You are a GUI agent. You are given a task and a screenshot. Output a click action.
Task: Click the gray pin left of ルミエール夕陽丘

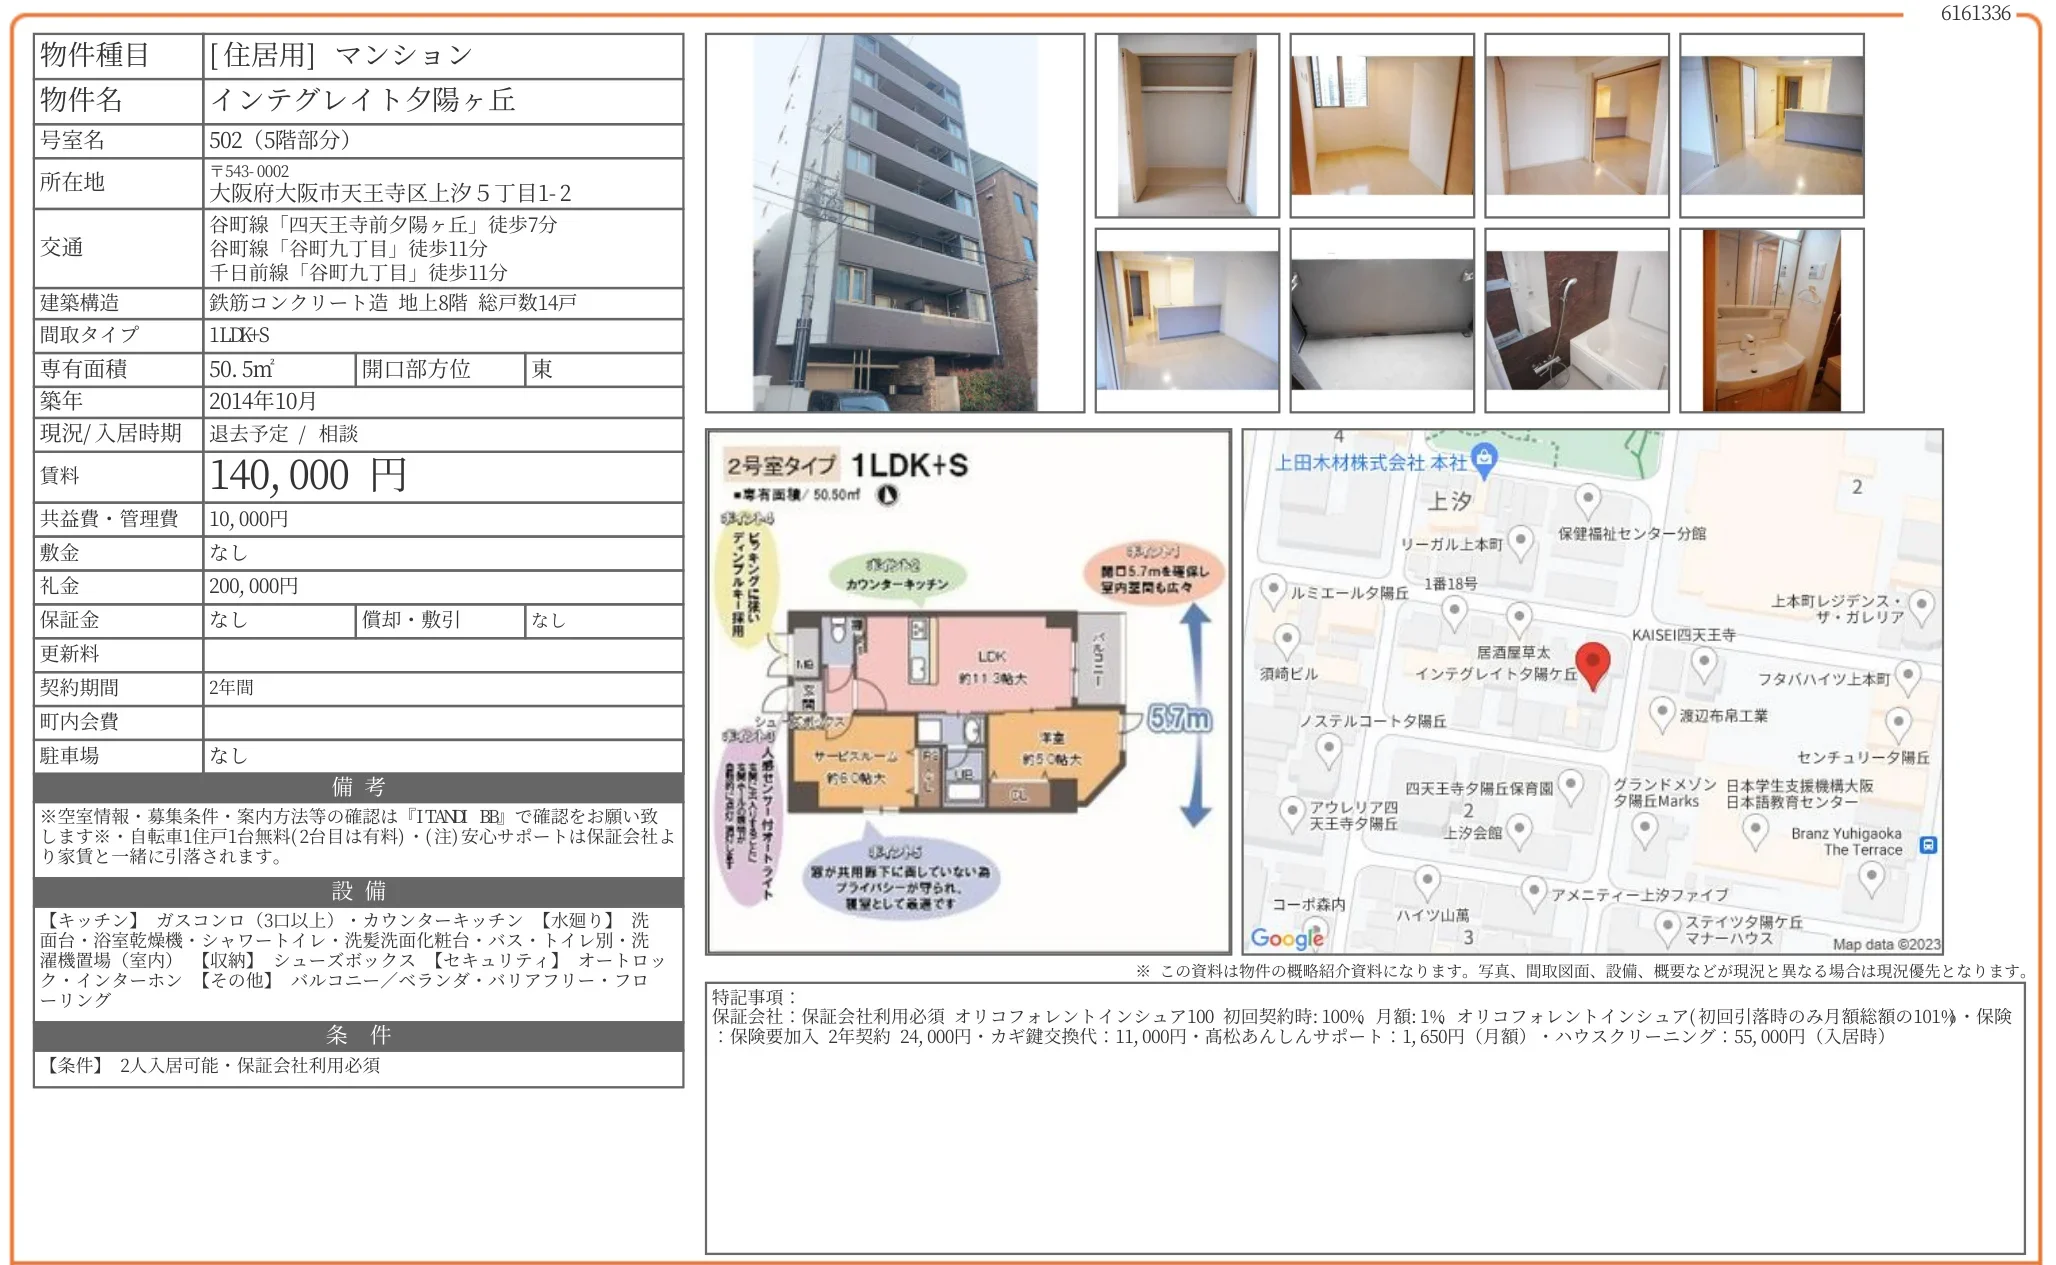[x=1273, y=590]
